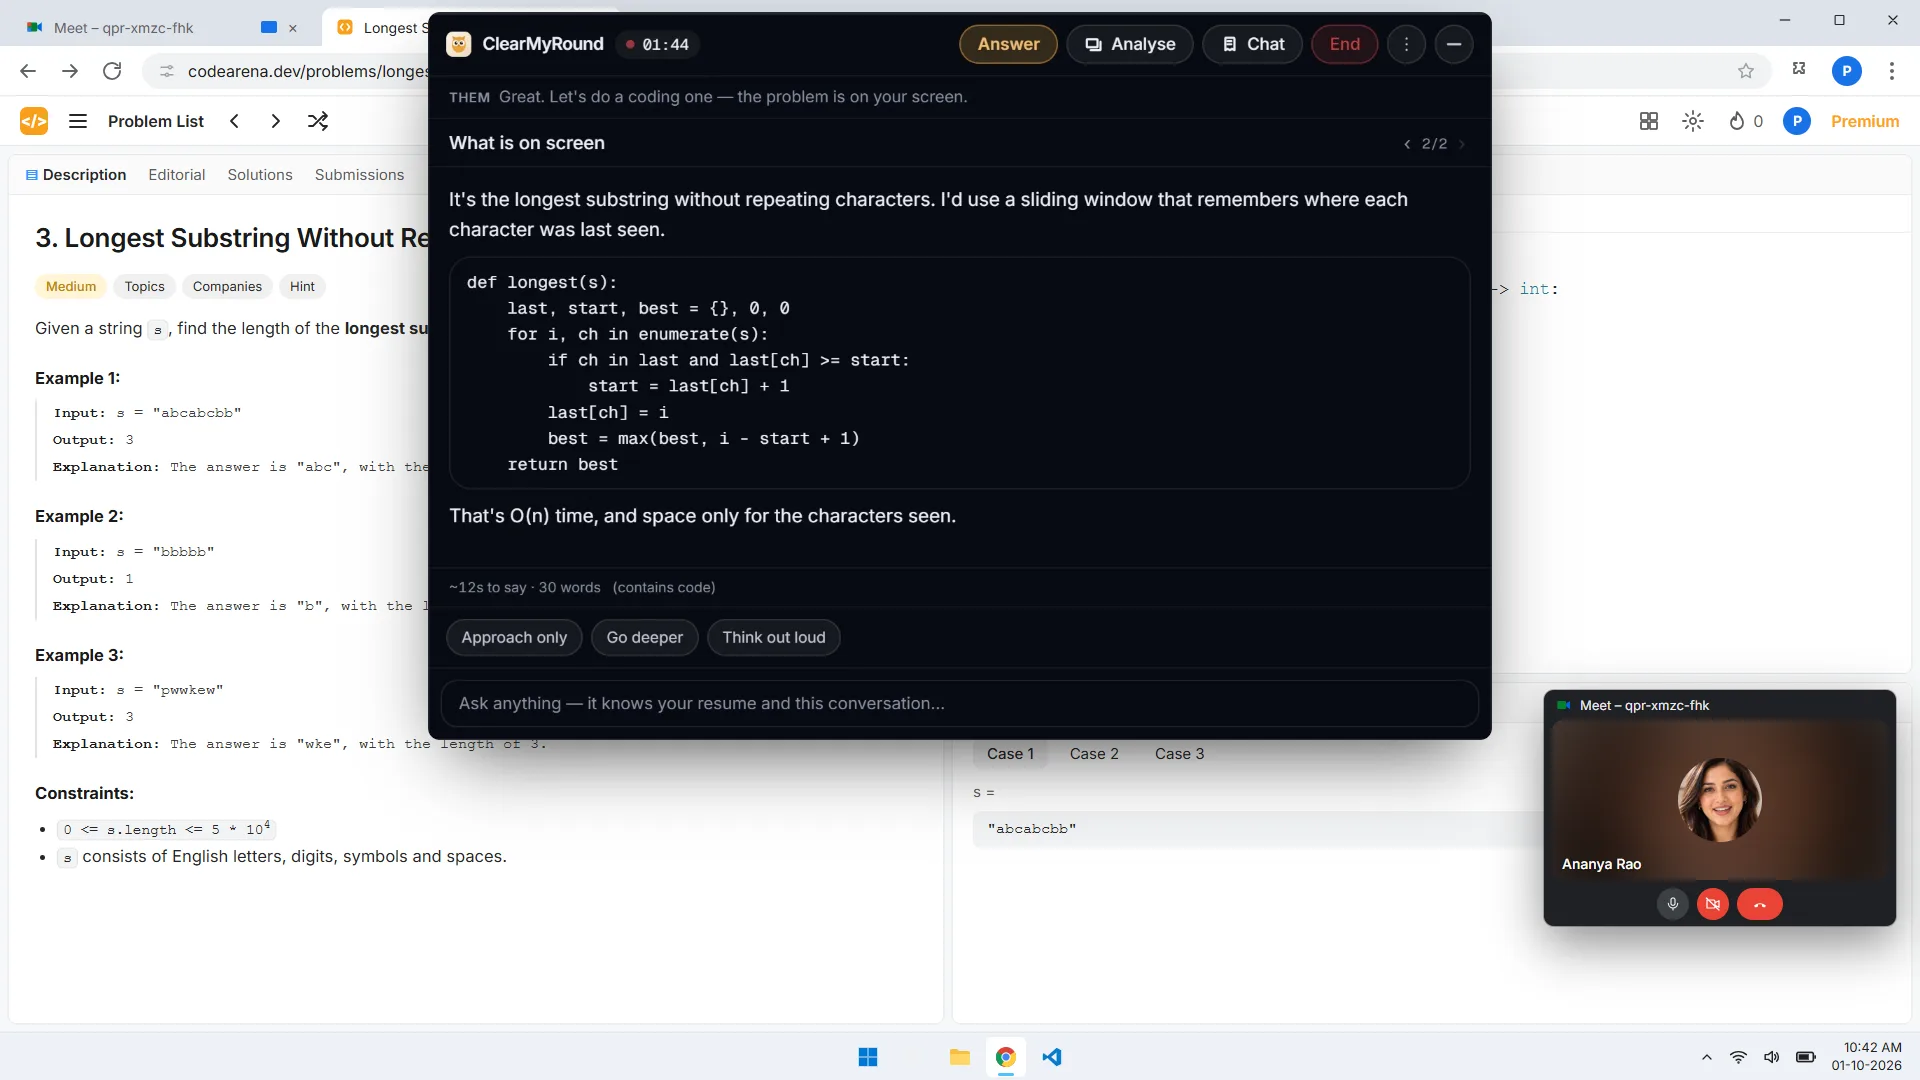Screen dimensions: 1920x1080
Task: Select the Case 2 test tab
Action: (x=1094, y=754)
